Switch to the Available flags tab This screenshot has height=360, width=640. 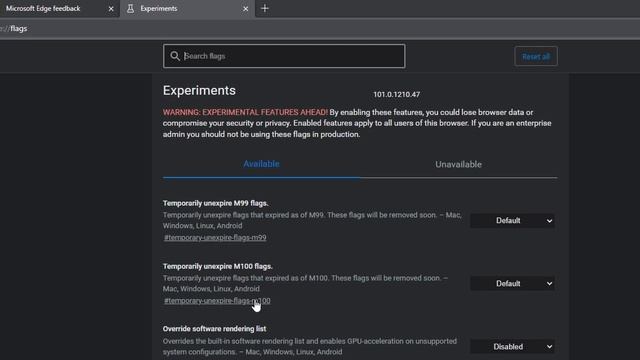[x=261, y=164]
